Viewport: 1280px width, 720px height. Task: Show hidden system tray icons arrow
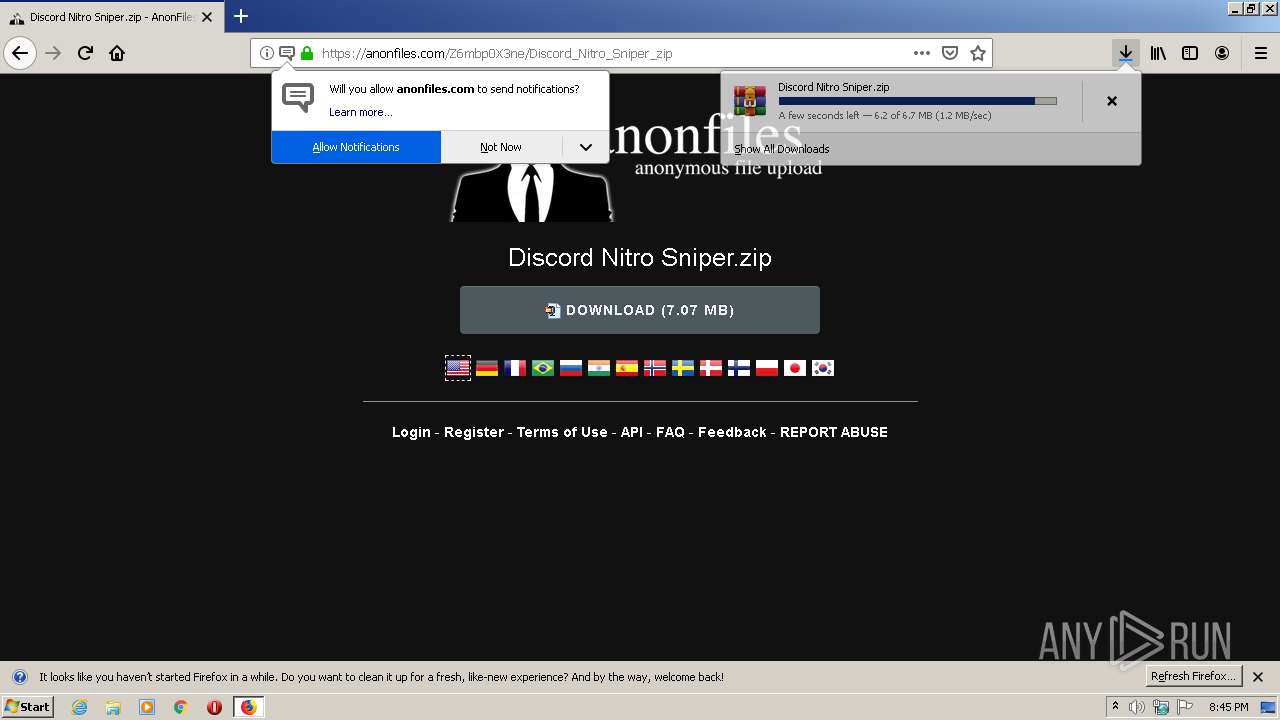pyautogui.click(x=1115, y=707)
